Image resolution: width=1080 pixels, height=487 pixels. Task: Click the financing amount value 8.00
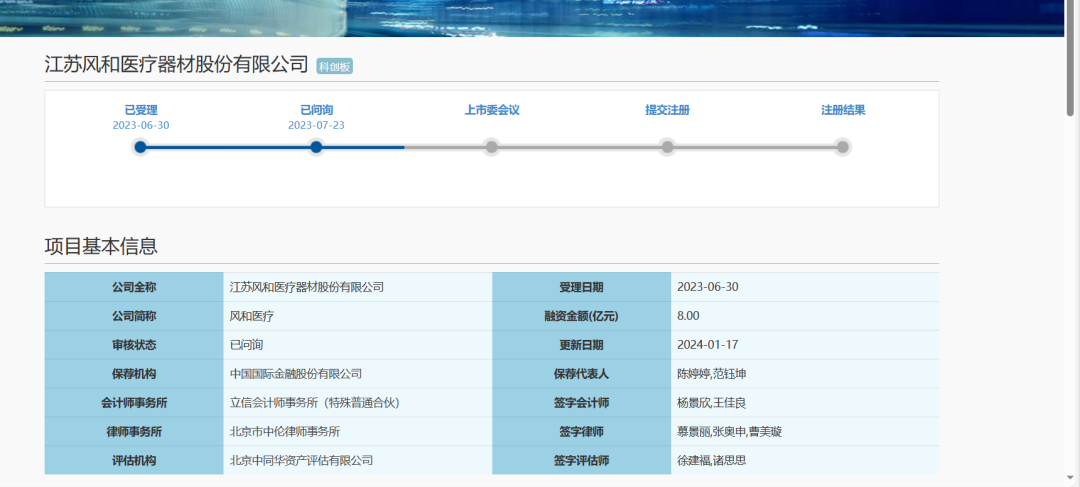point(689,316)
